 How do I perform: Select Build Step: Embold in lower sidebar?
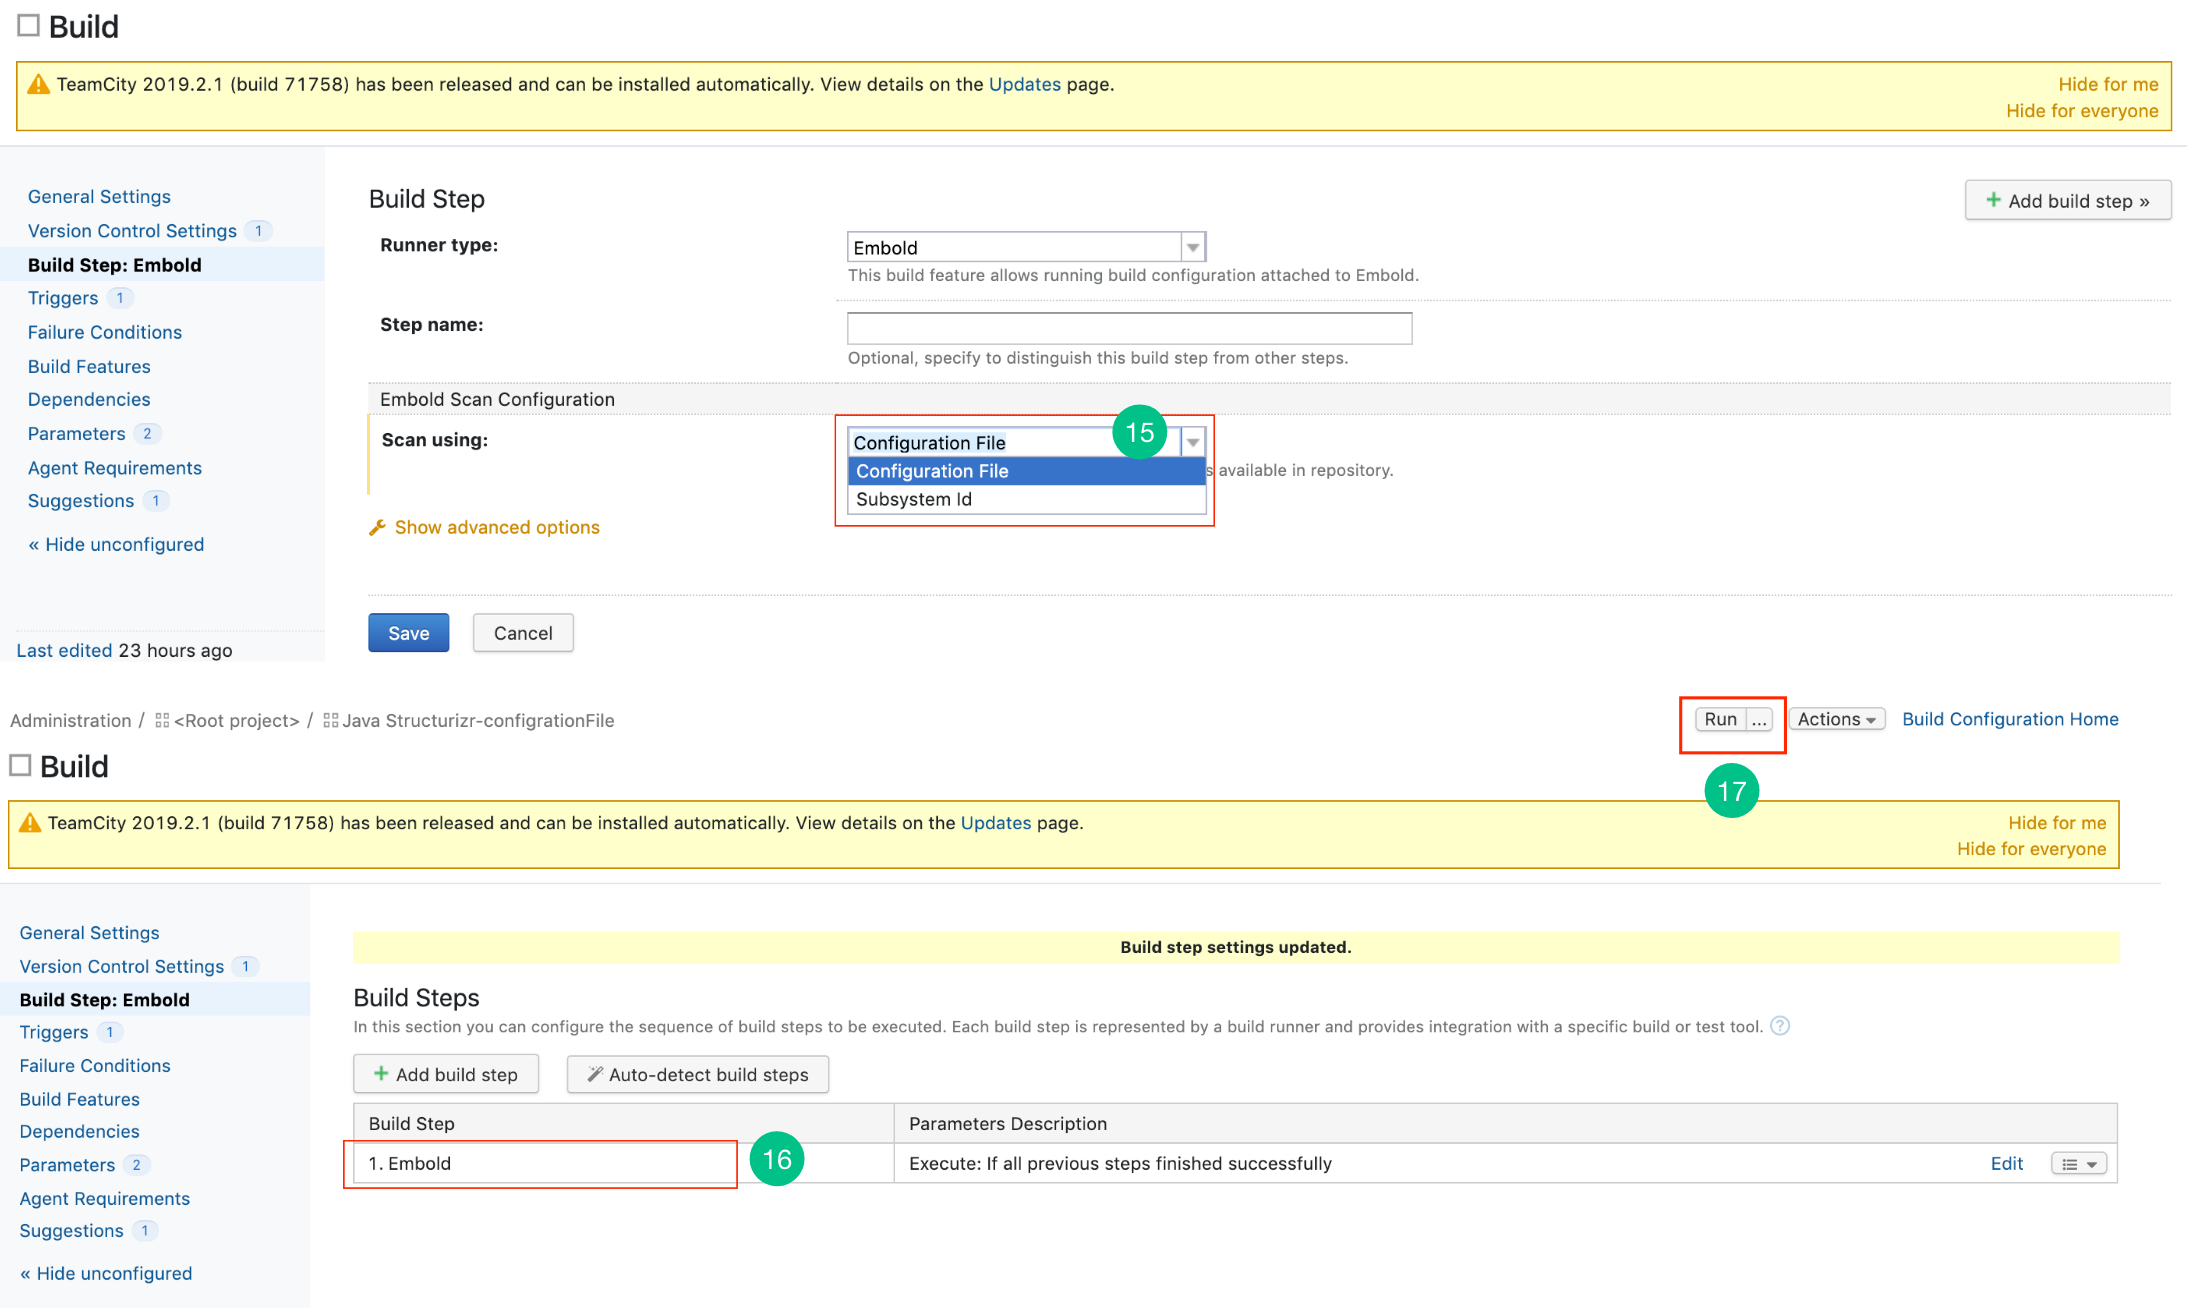coord(105,1000)
